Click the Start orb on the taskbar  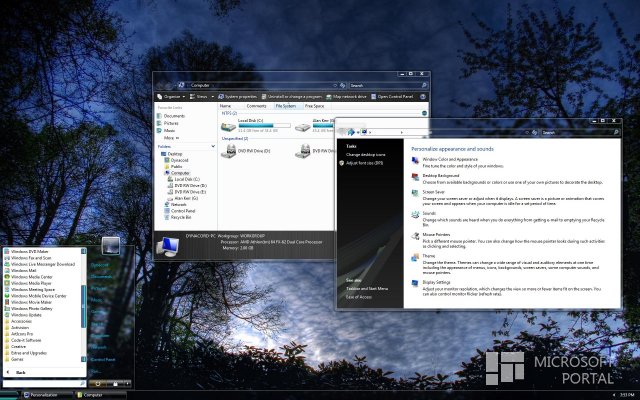coord(9,395)
